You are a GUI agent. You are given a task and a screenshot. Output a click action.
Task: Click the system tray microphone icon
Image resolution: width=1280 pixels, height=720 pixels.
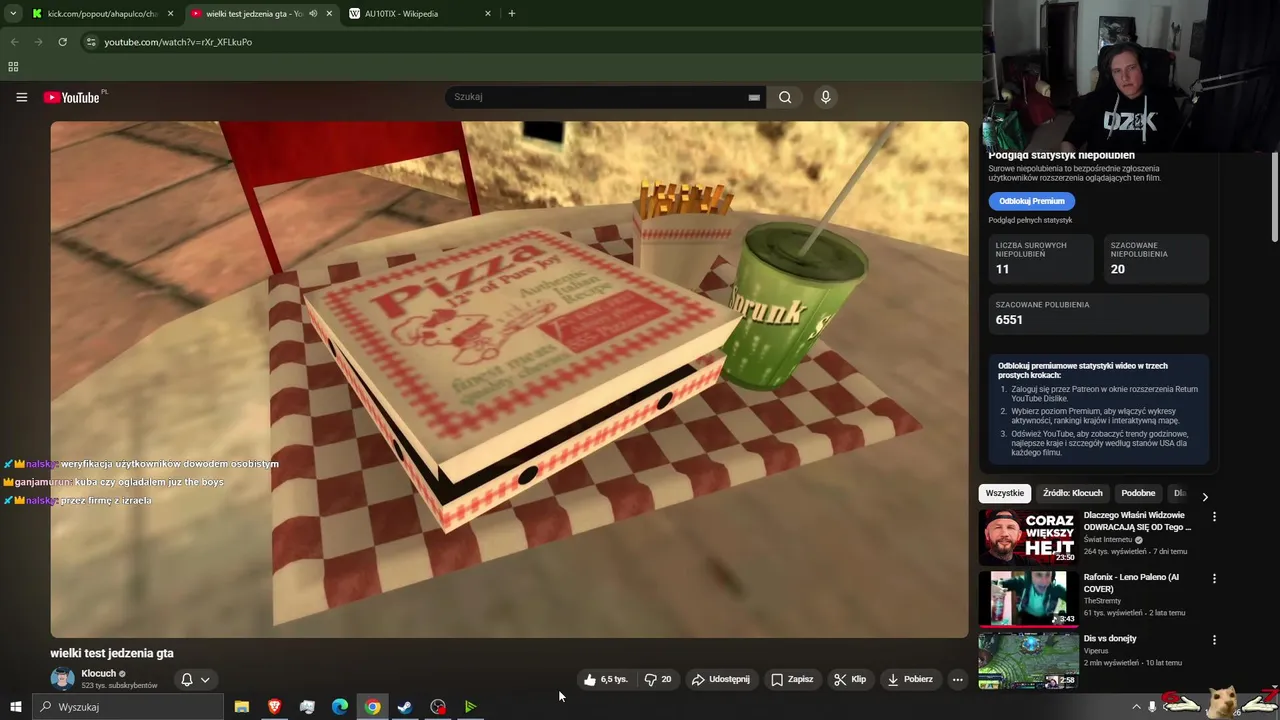click(x=1152, y=707)
